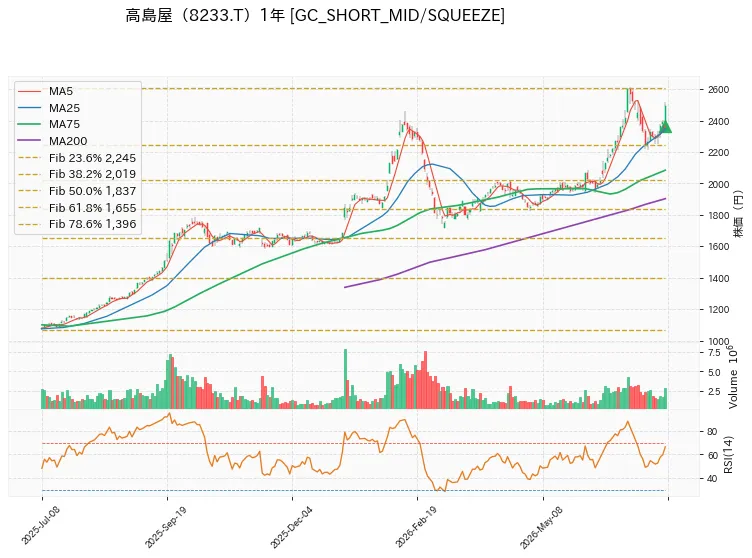Click the 株価 (円) axis label
752x558 pixels.
click(739, 213)
